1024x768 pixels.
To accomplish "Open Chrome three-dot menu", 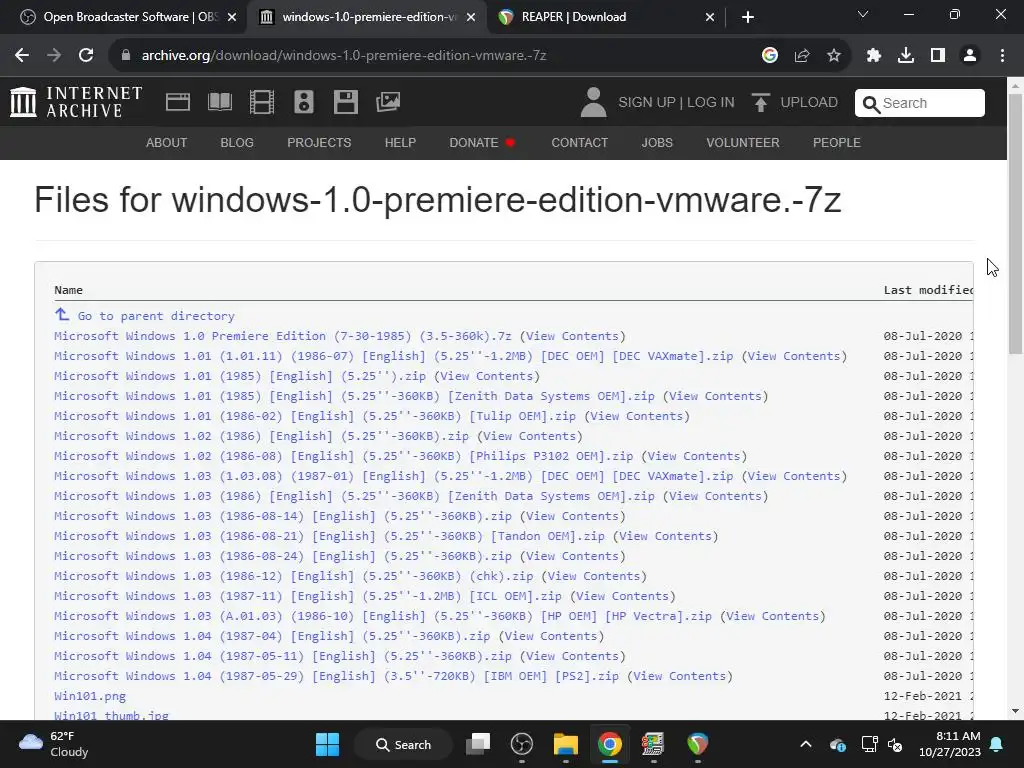I will pos(1002,56).
